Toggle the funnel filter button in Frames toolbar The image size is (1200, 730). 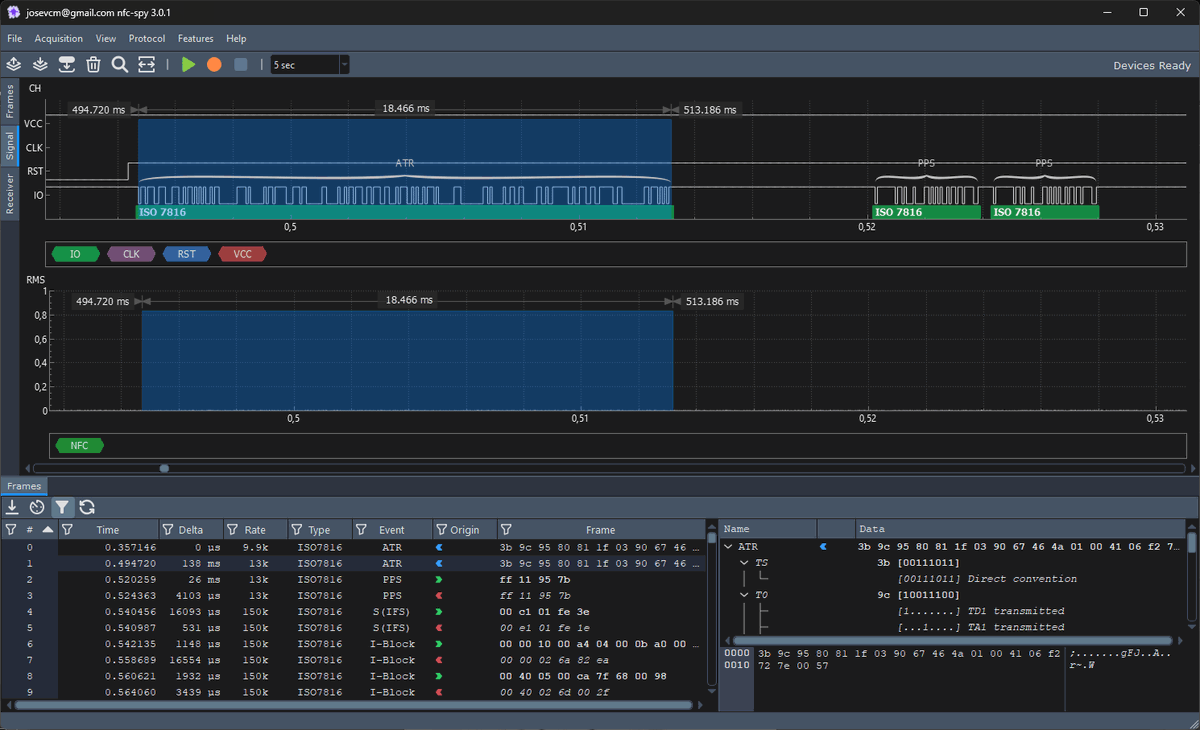(62, 507)
